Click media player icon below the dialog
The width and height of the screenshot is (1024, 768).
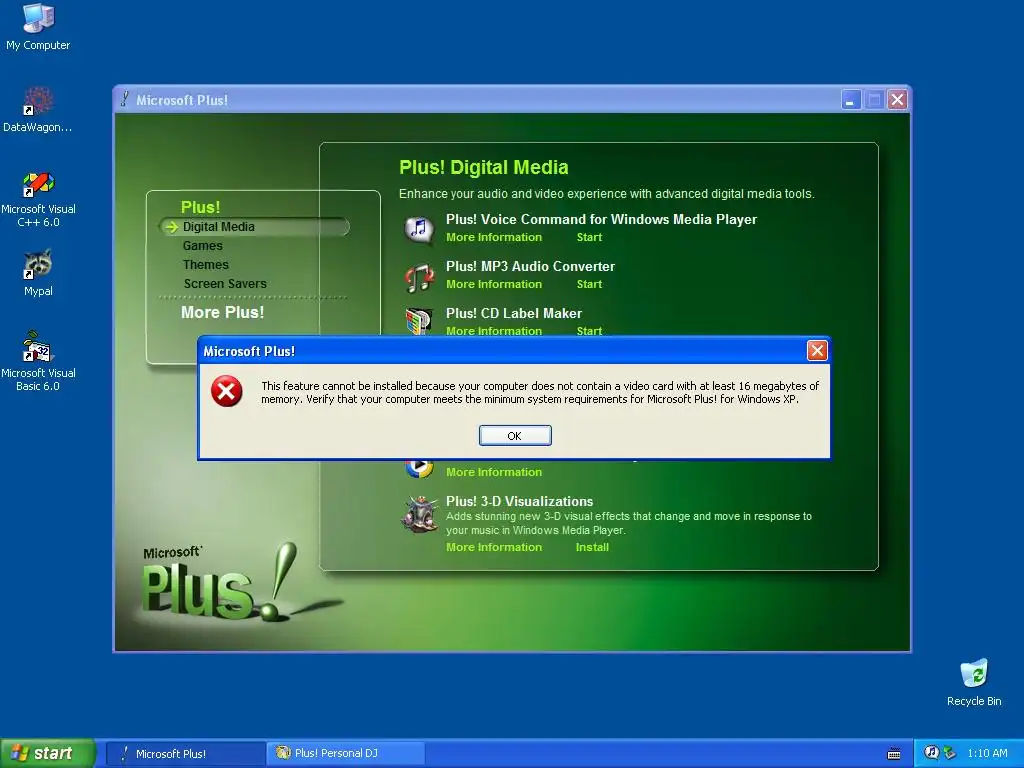pyautogui.click(x=419, y=468)
